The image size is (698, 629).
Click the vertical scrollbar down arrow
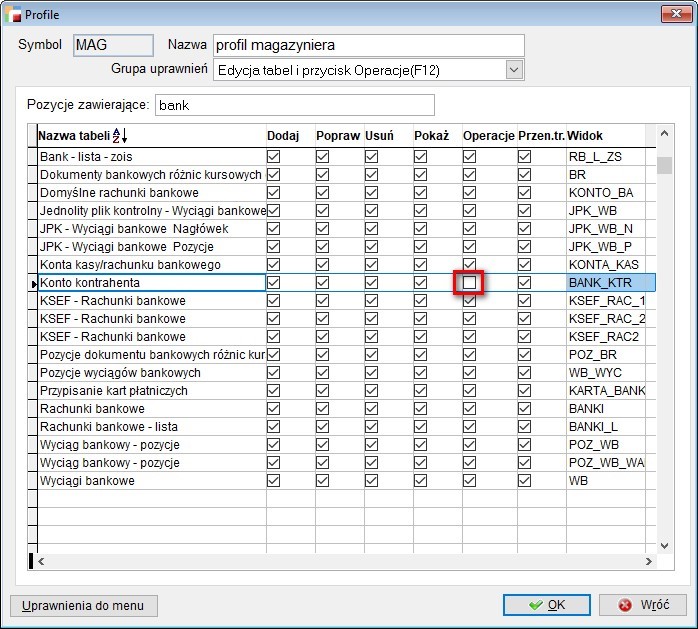(x=664, y=546)
